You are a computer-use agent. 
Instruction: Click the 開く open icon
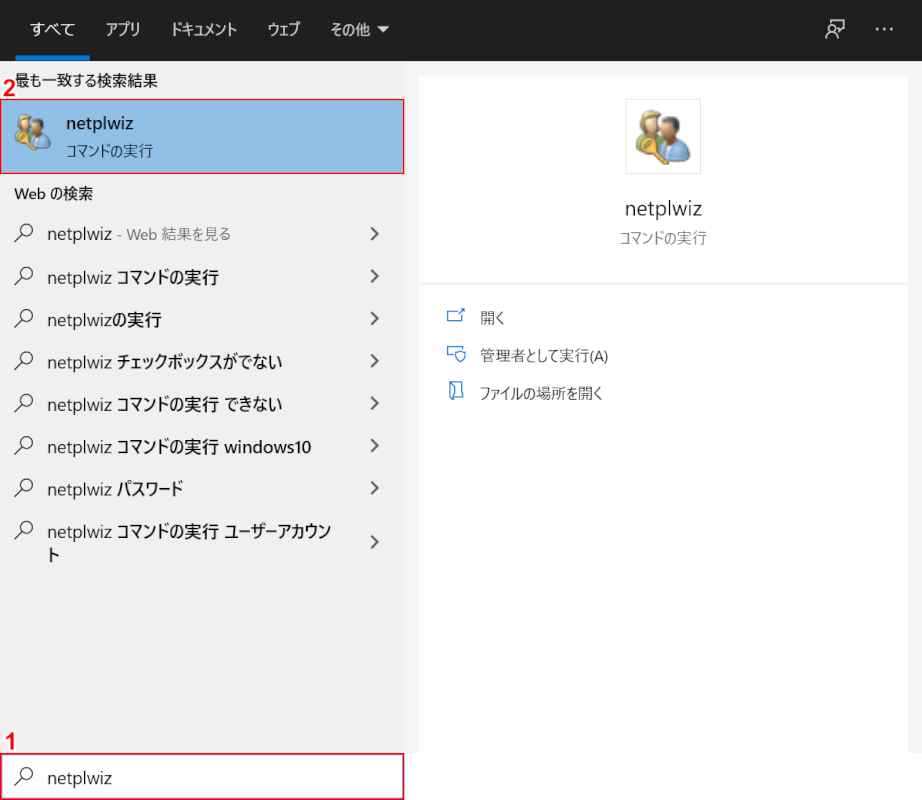coord(456,317)
